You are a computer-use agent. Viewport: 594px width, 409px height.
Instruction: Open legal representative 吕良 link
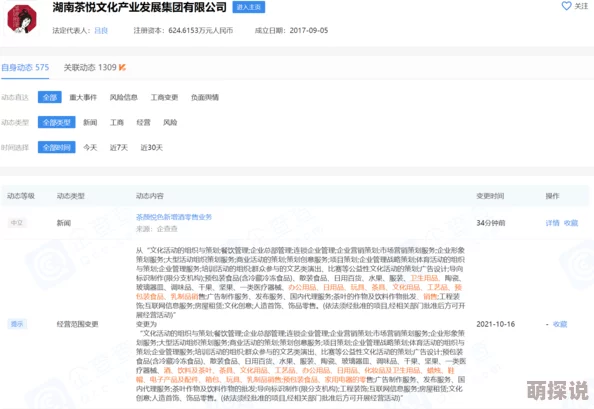pos(101,31)
